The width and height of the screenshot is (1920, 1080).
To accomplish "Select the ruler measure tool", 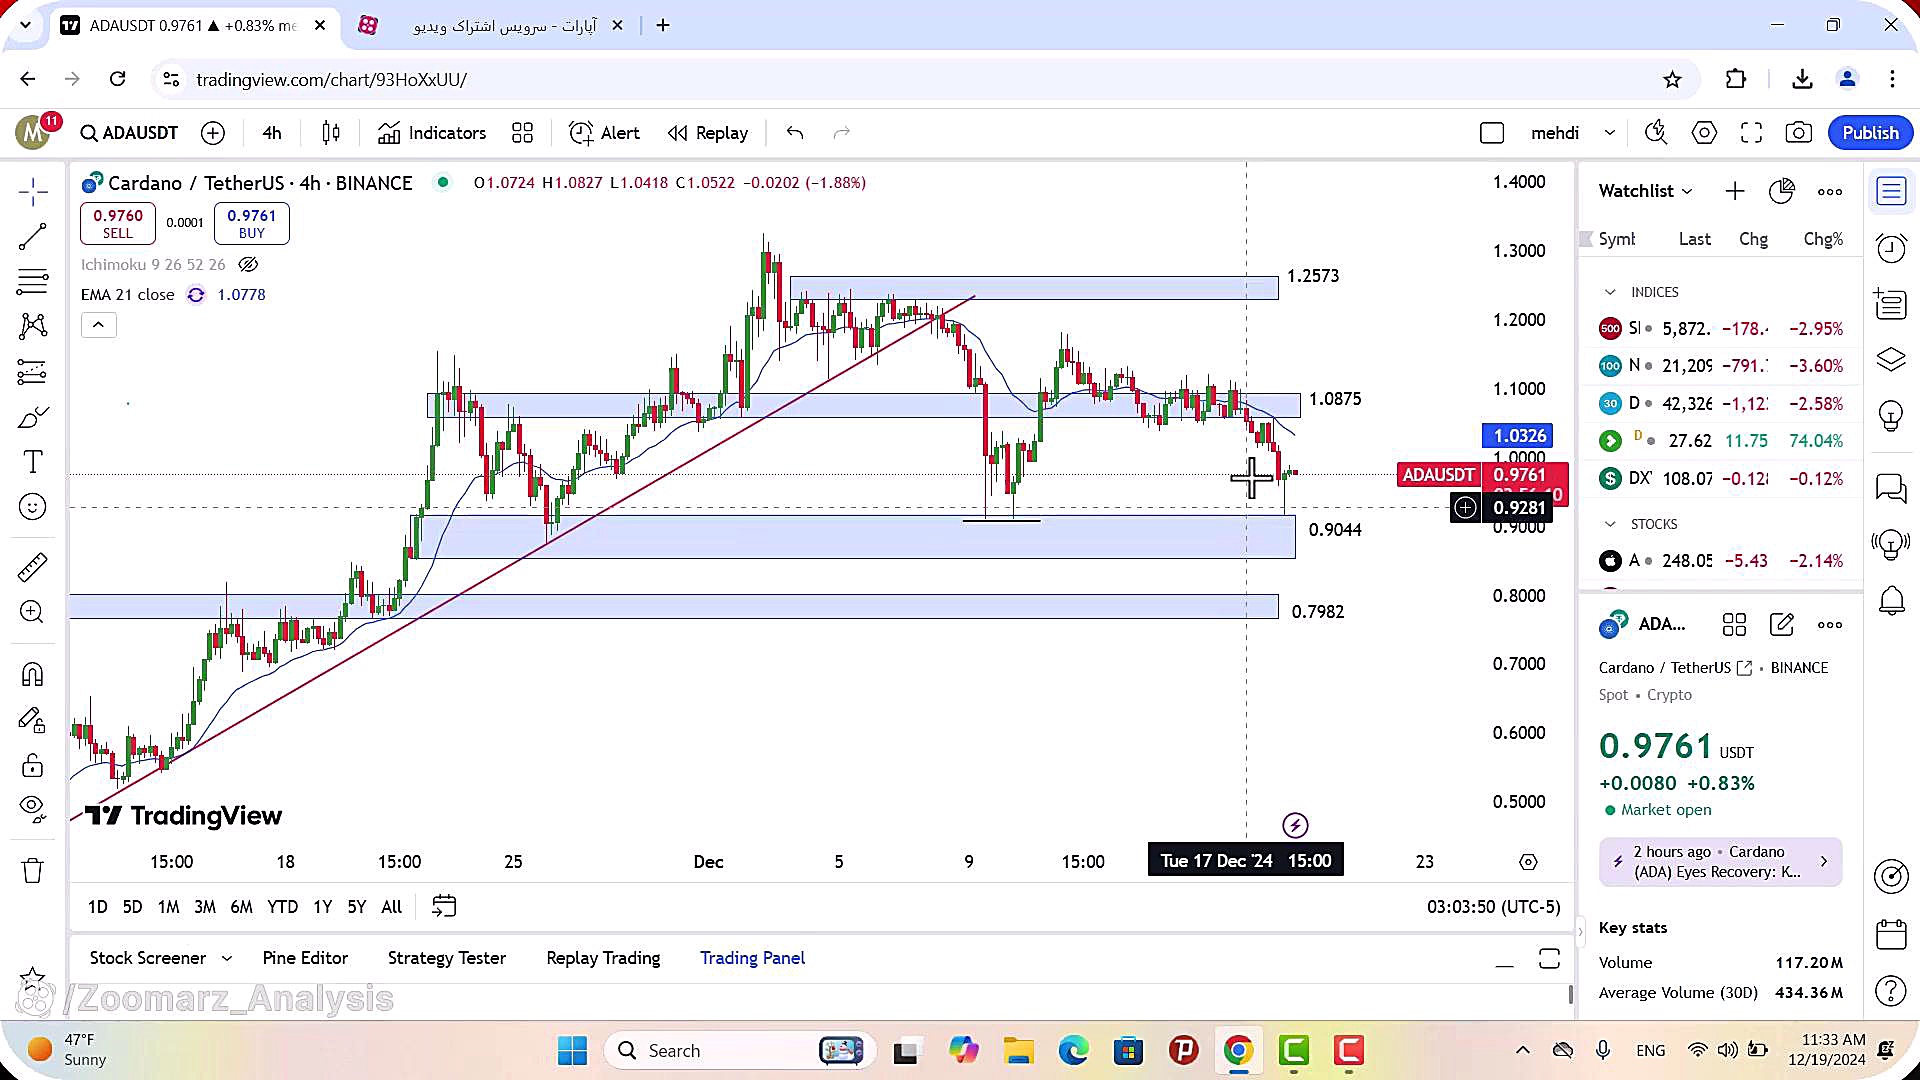I will 33,567.
